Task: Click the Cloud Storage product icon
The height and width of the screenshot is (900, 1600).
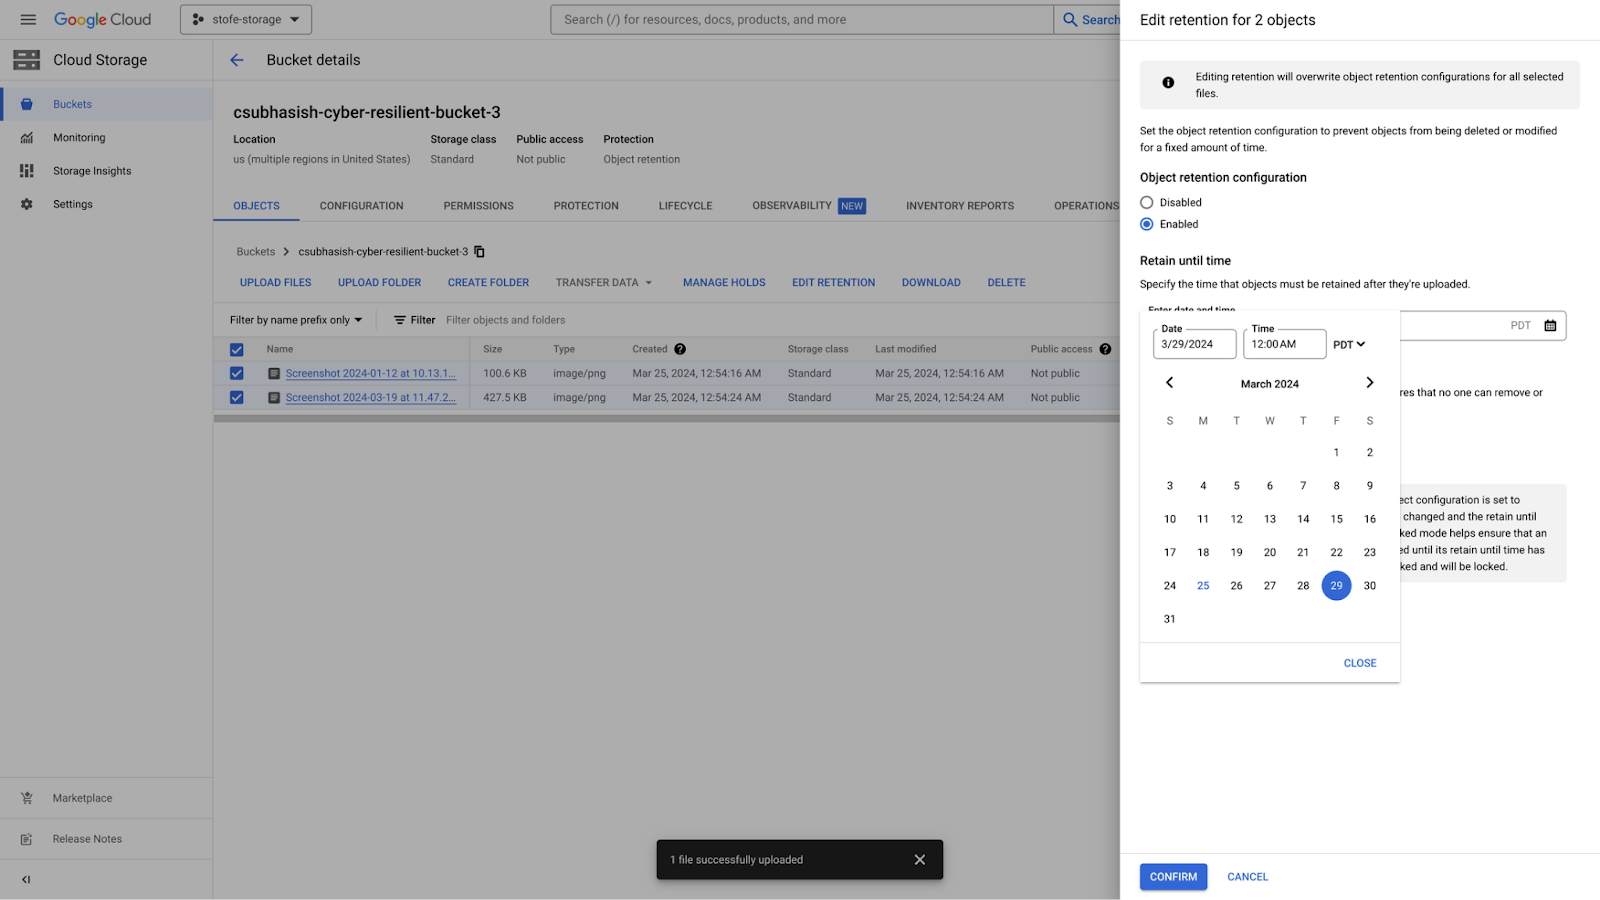Action: [x=27, y=60]
